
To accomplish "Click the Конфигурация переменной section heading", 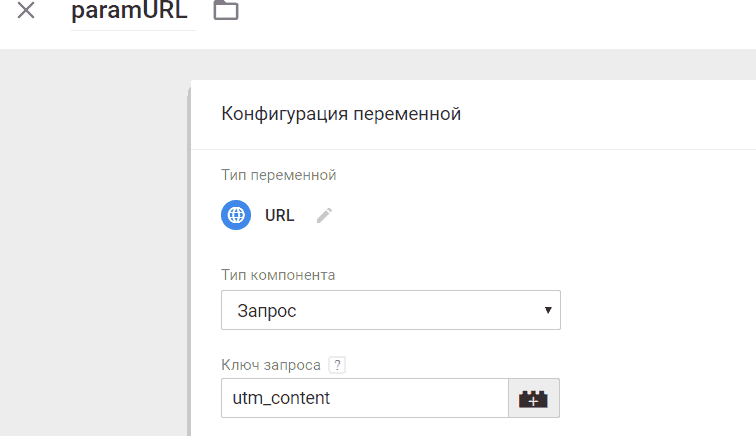I will click(x=341, y=114).
